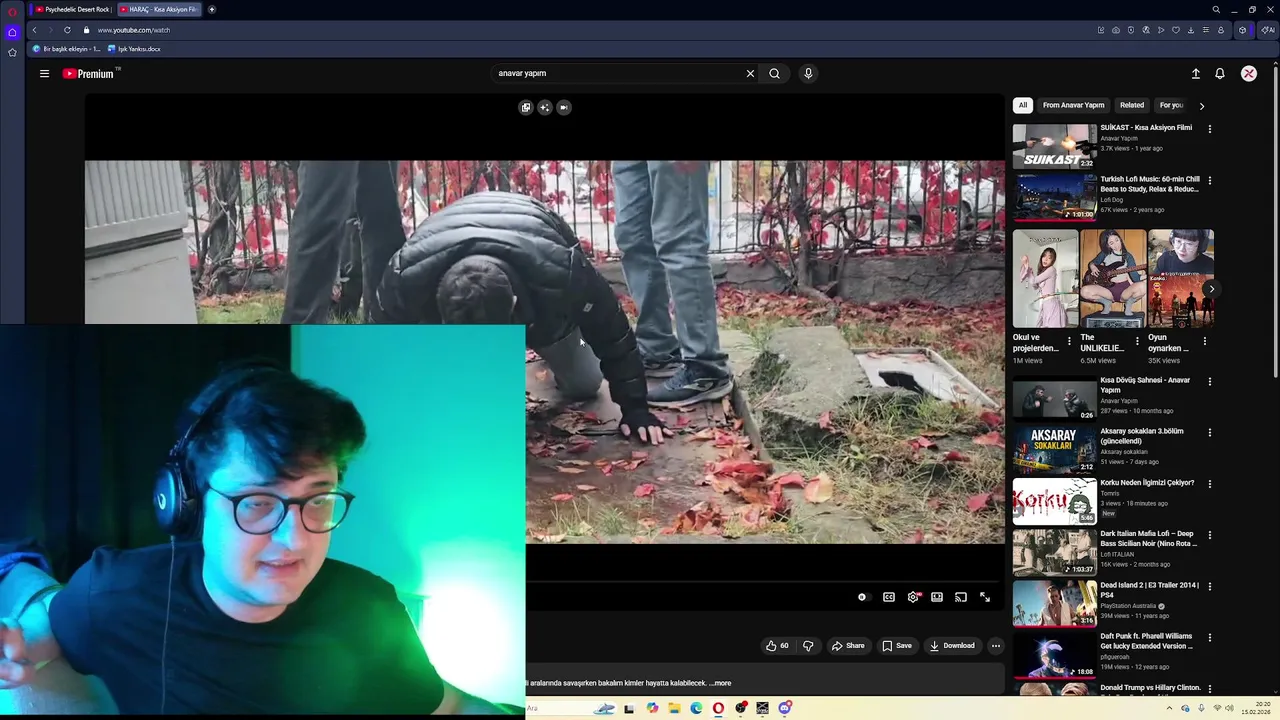The image size is (1280, 720).
Task: Switch to theater mode
Action: (937, 597)
